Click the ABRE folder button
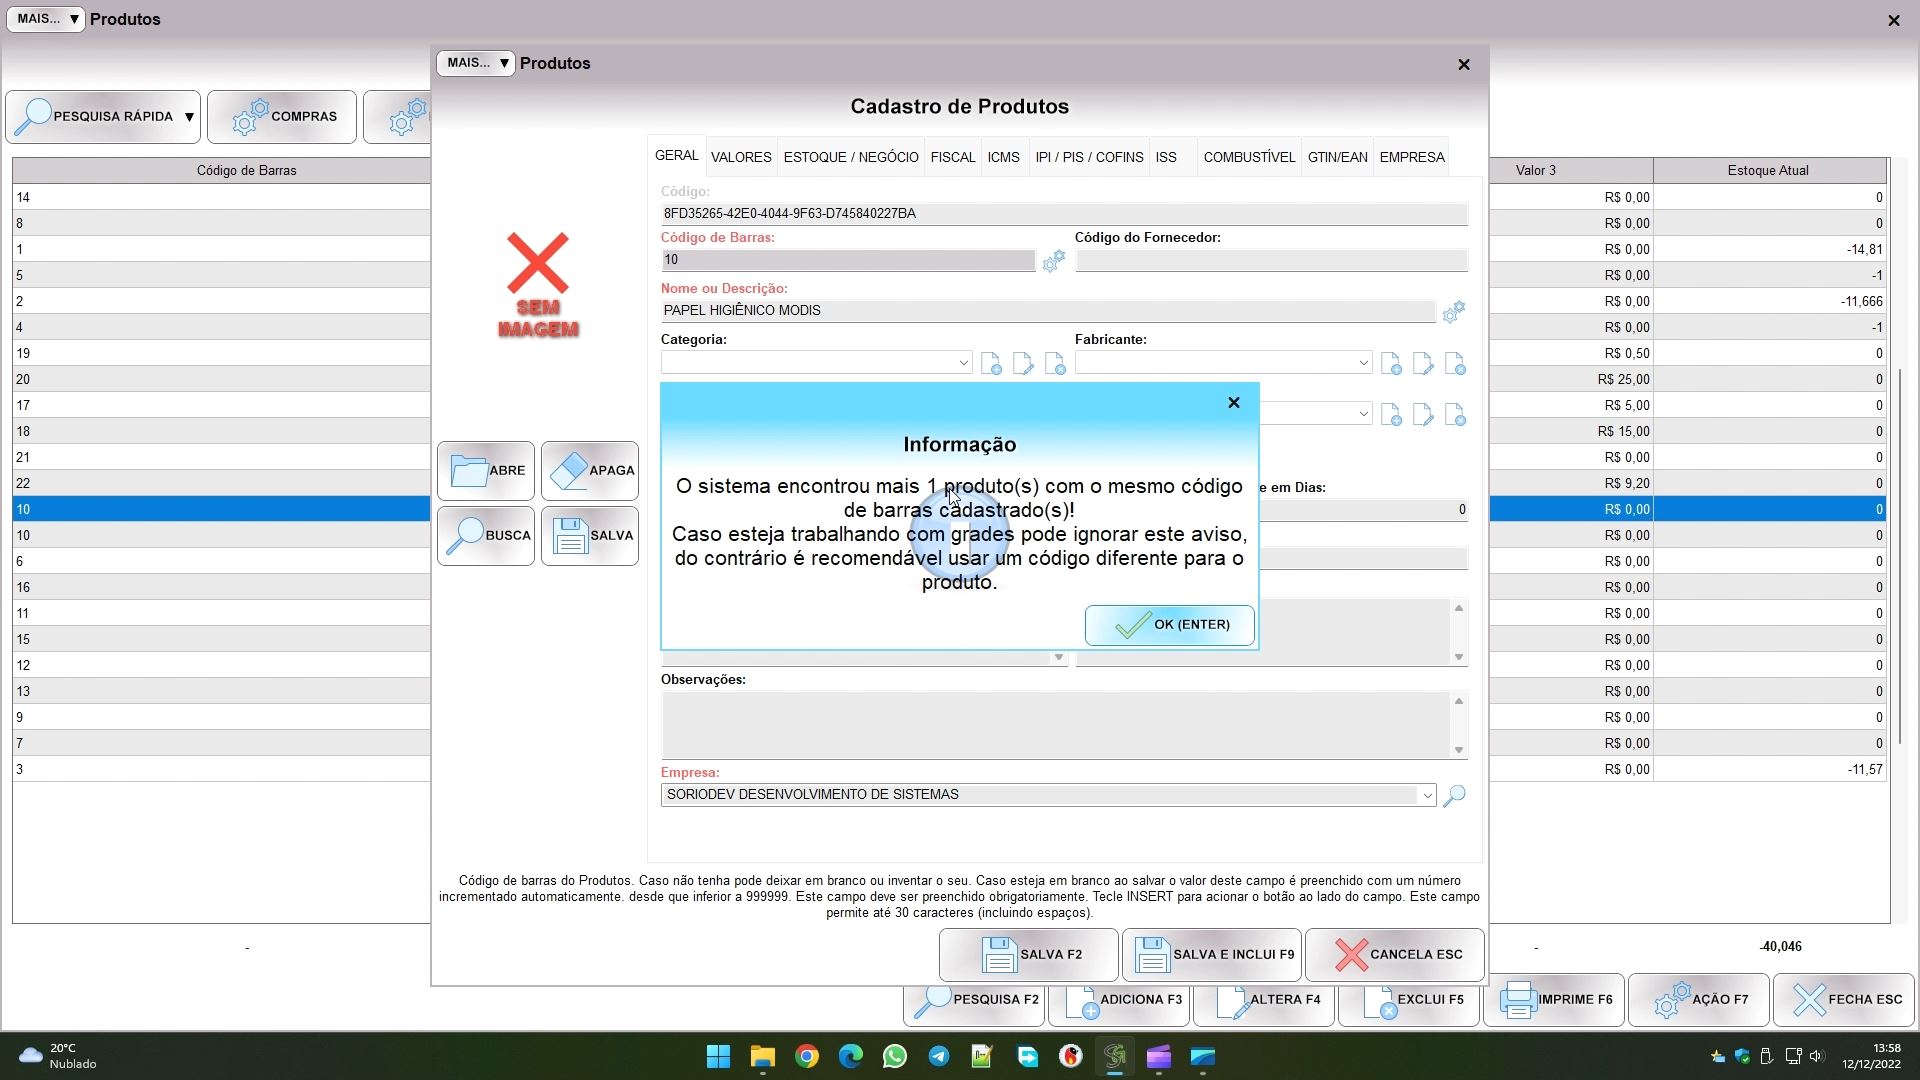This screenshot has height=1080, width=1920. coord(486,471)
